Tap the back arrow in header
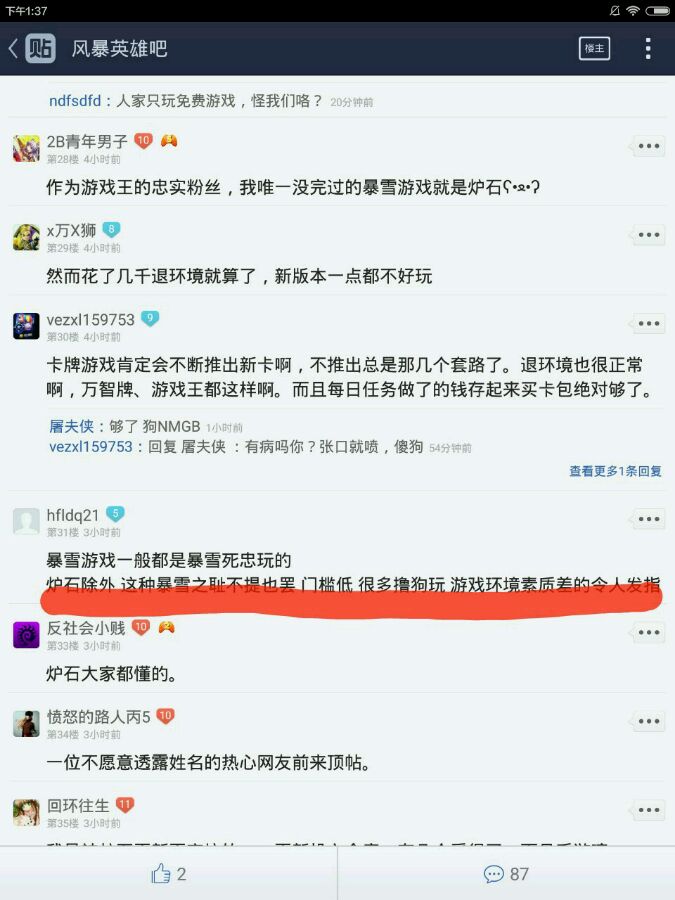 pos(13,49)
